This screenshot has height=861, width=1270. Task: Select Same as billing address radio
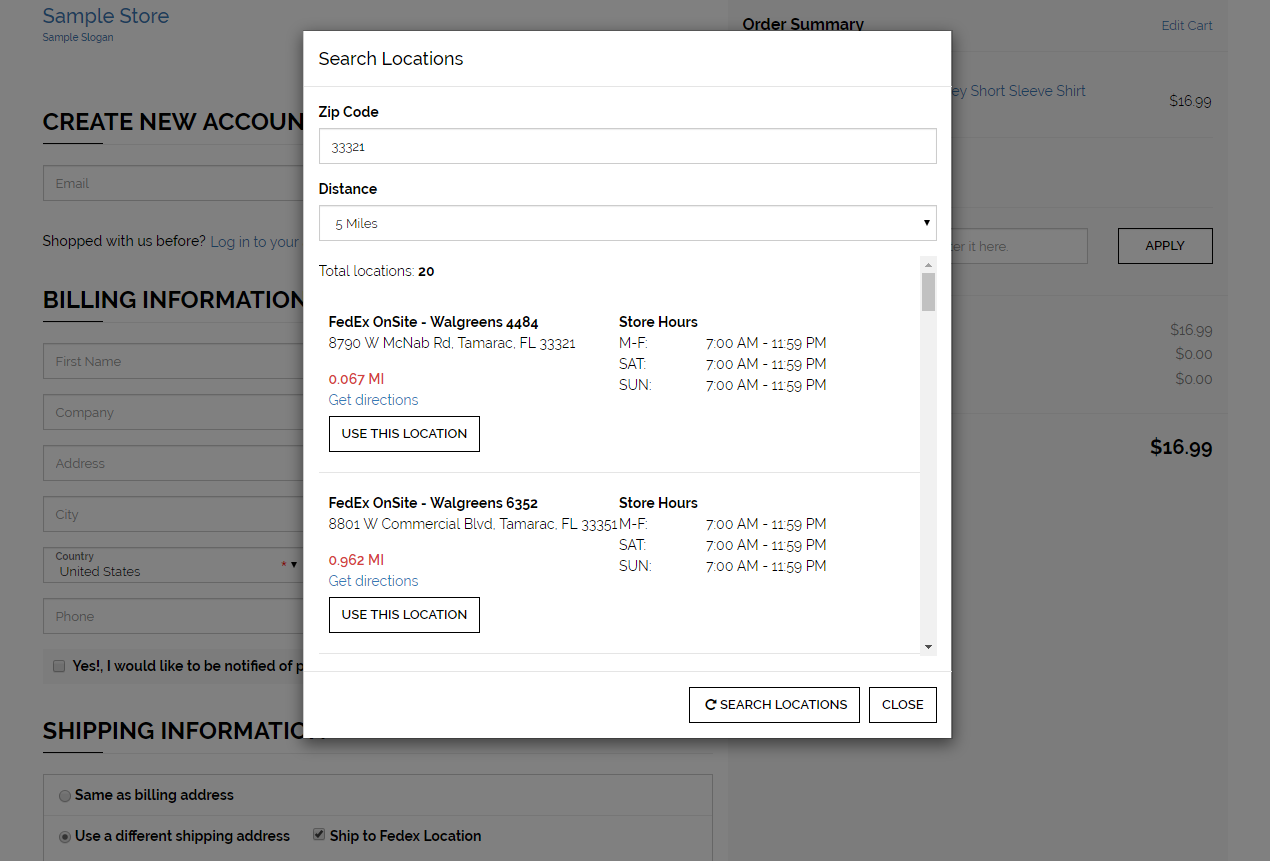pyautogui.click(x=65, y=796)
